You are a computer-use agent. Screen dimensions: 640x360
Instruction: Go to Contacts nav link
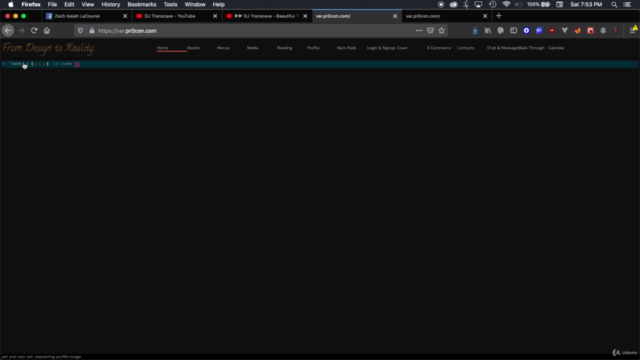coord(465,48)
